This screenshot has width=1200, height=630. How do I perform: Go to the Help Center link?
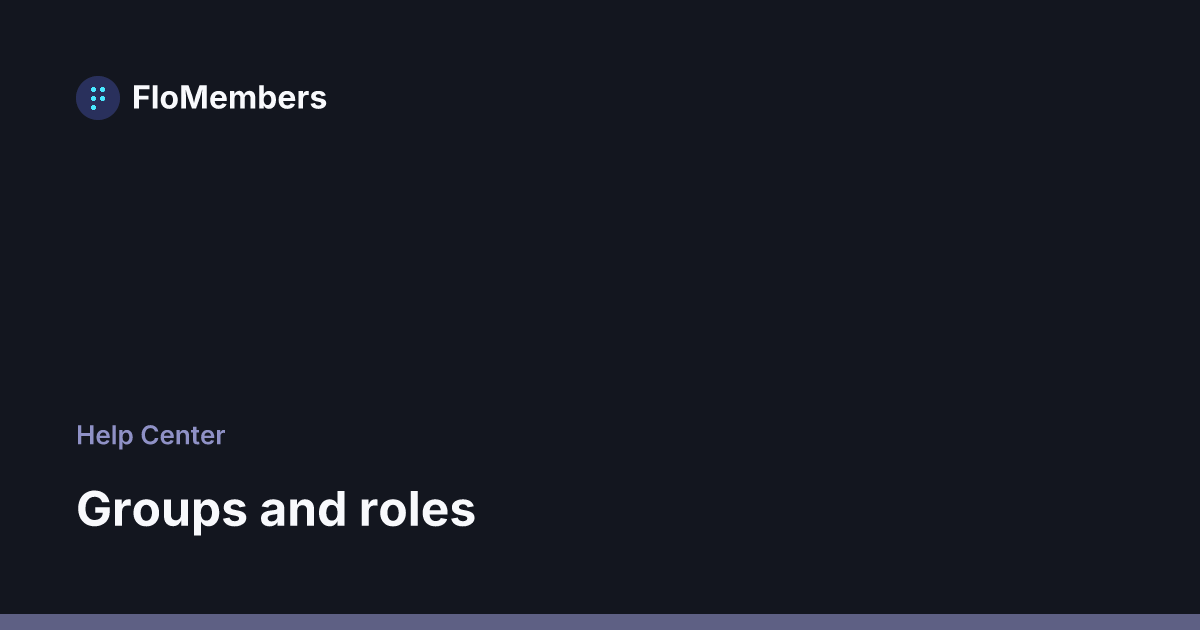[150, 435]
